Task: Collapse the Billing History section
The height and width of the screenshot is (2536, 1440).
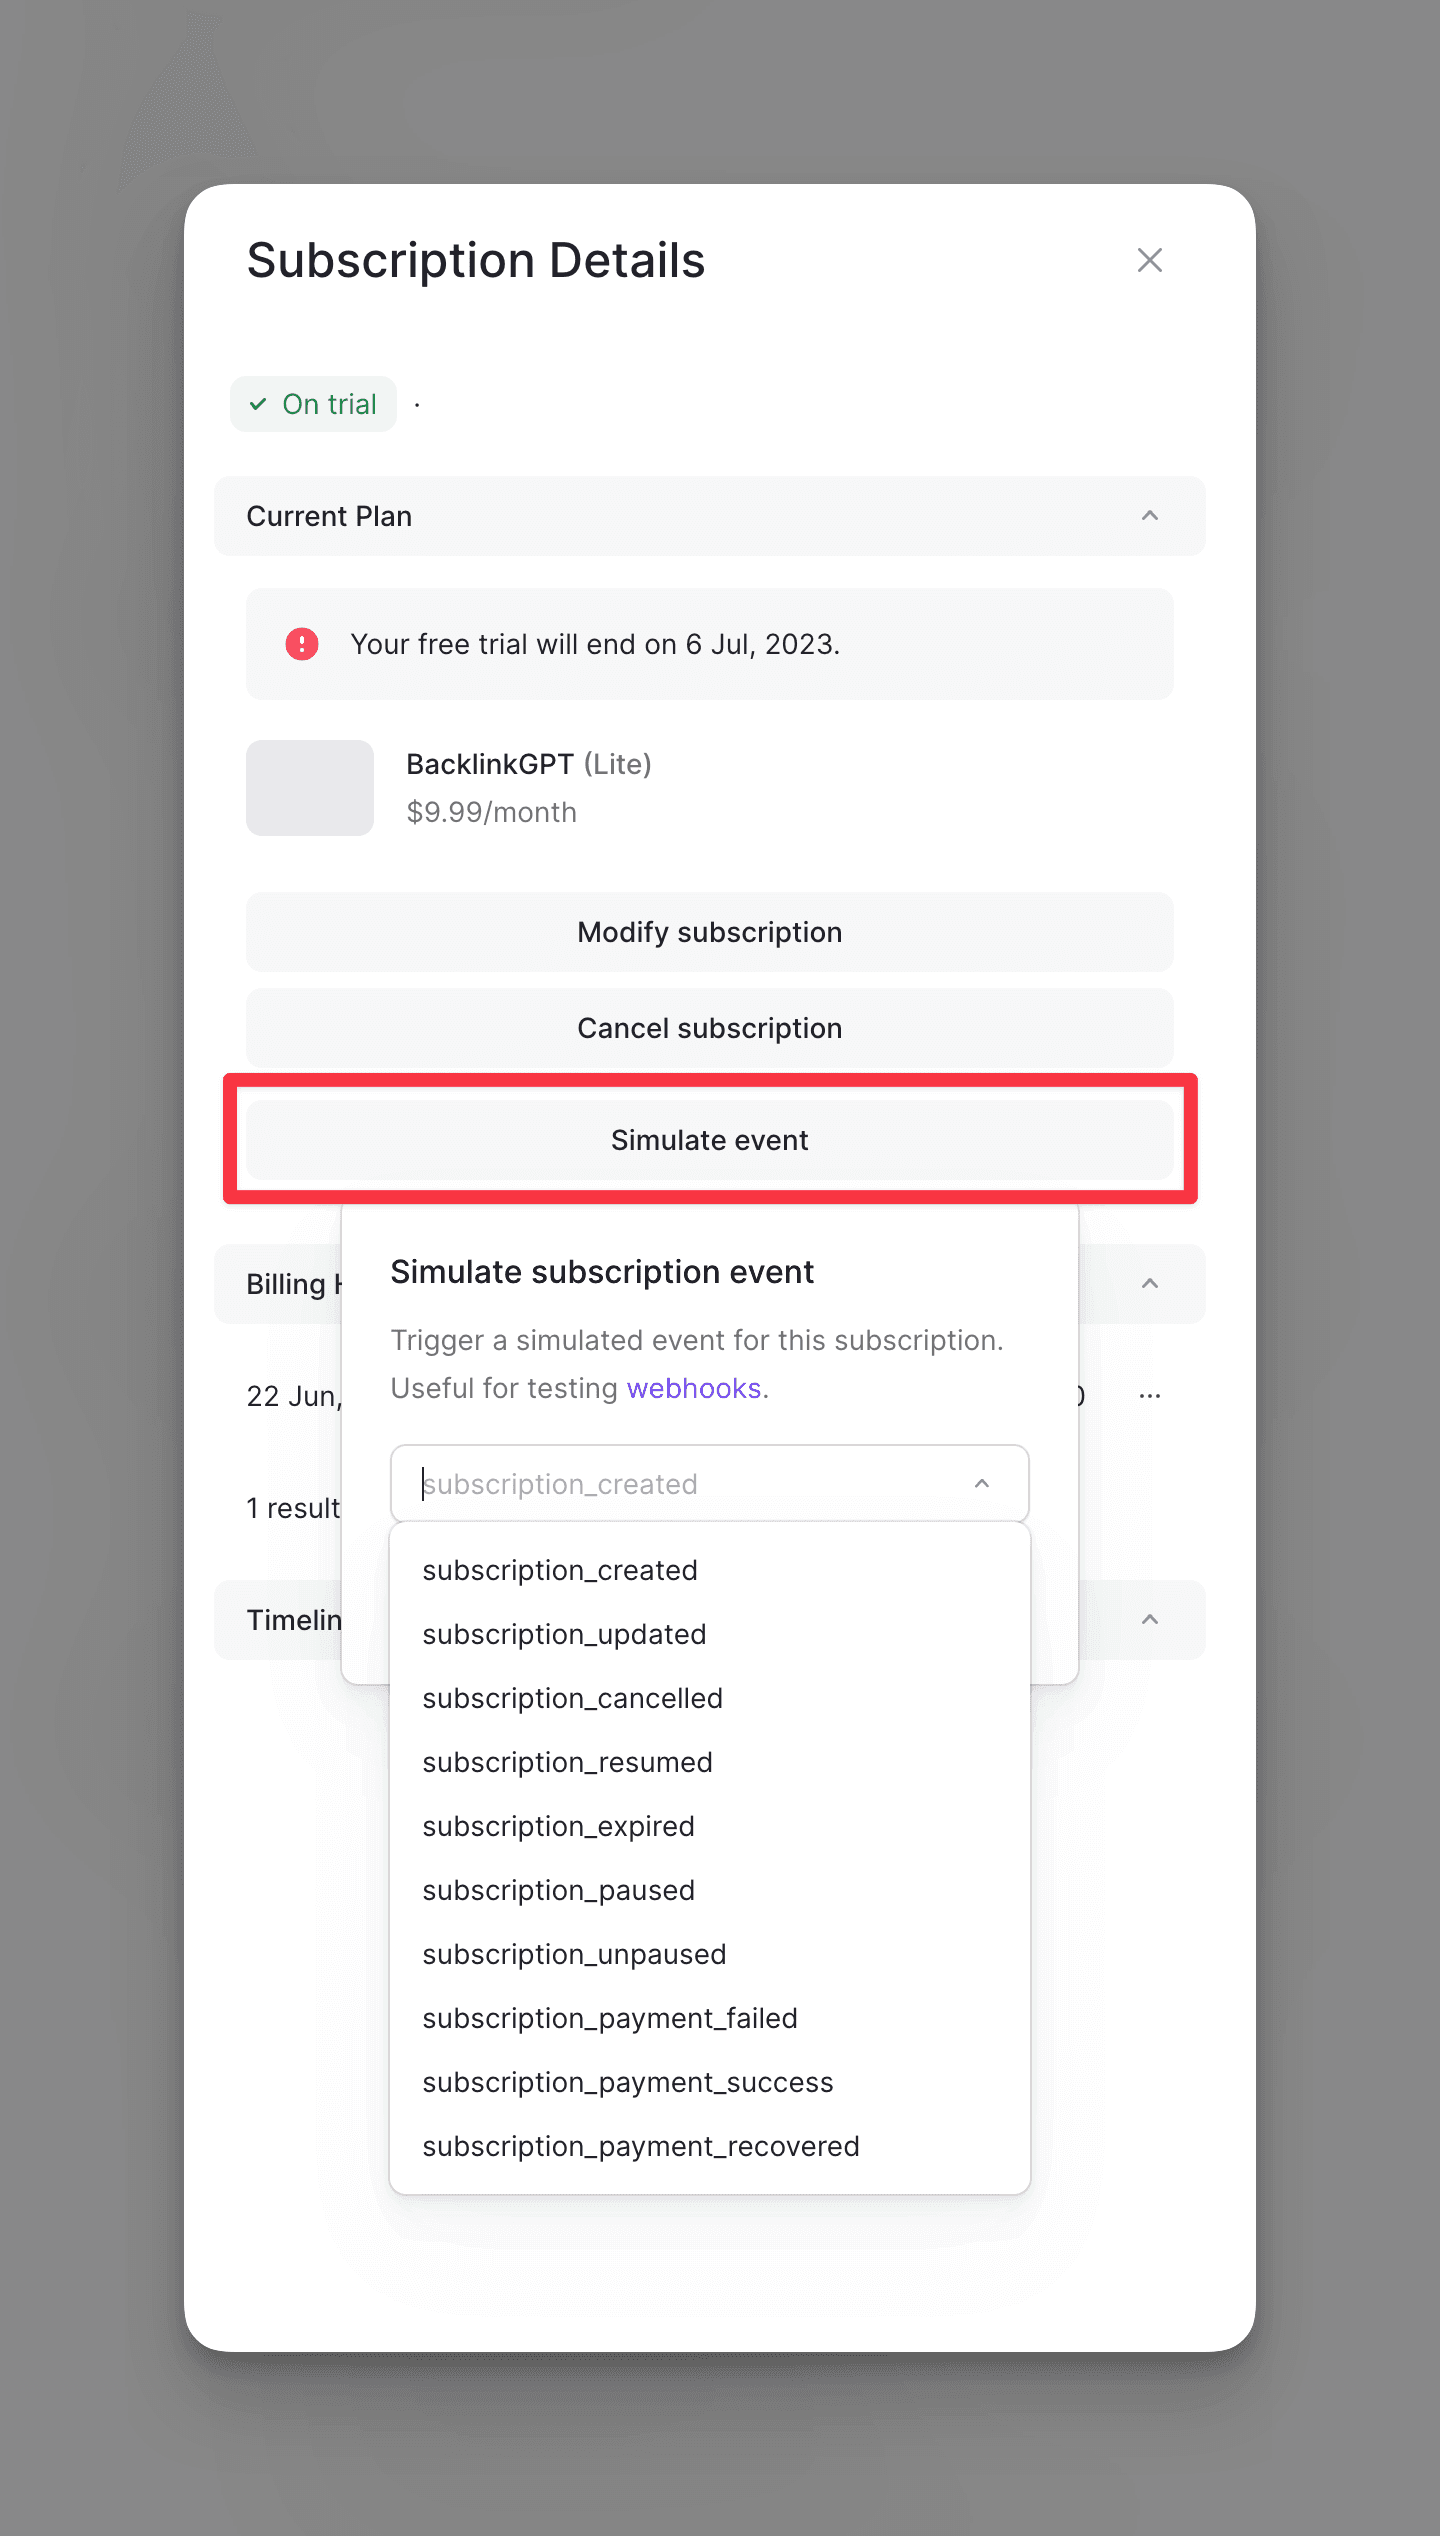Action: (1150, 1283)
